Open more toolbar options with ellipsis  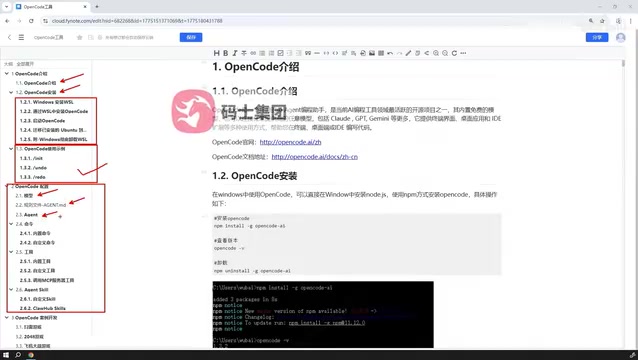(463, 53)
